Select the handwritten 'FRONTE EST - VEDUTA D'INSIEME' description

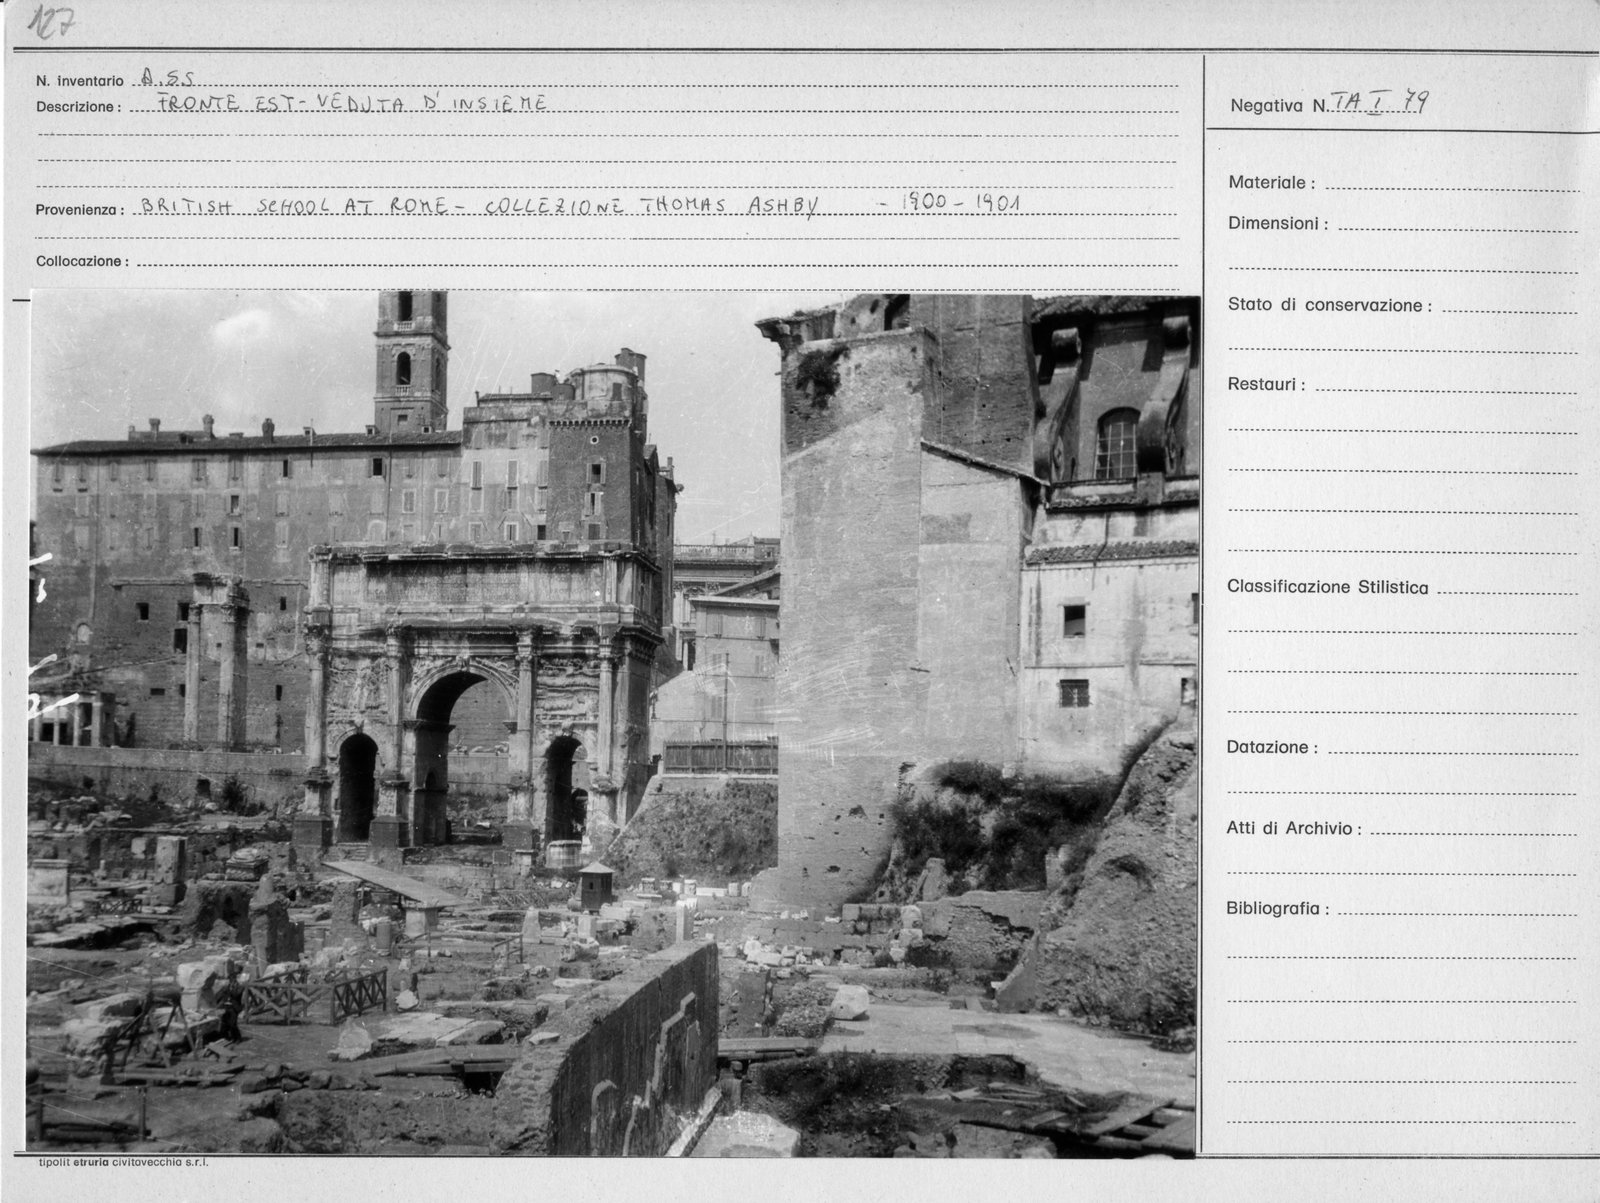(x=353, y=102)
